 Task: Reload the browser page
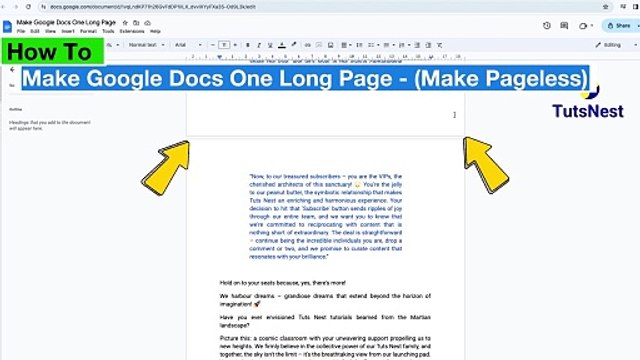[x=28, y=7]
